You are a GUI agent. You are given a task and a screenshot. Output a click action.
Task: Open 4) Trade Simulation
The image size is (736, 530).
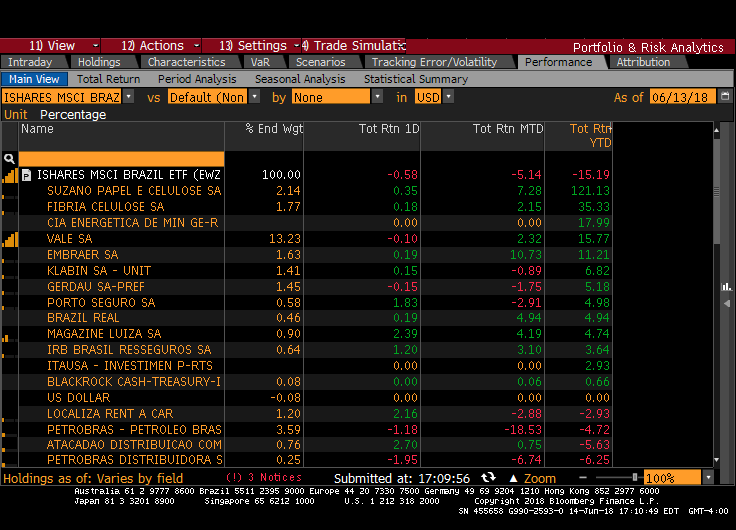pos(353,46)
